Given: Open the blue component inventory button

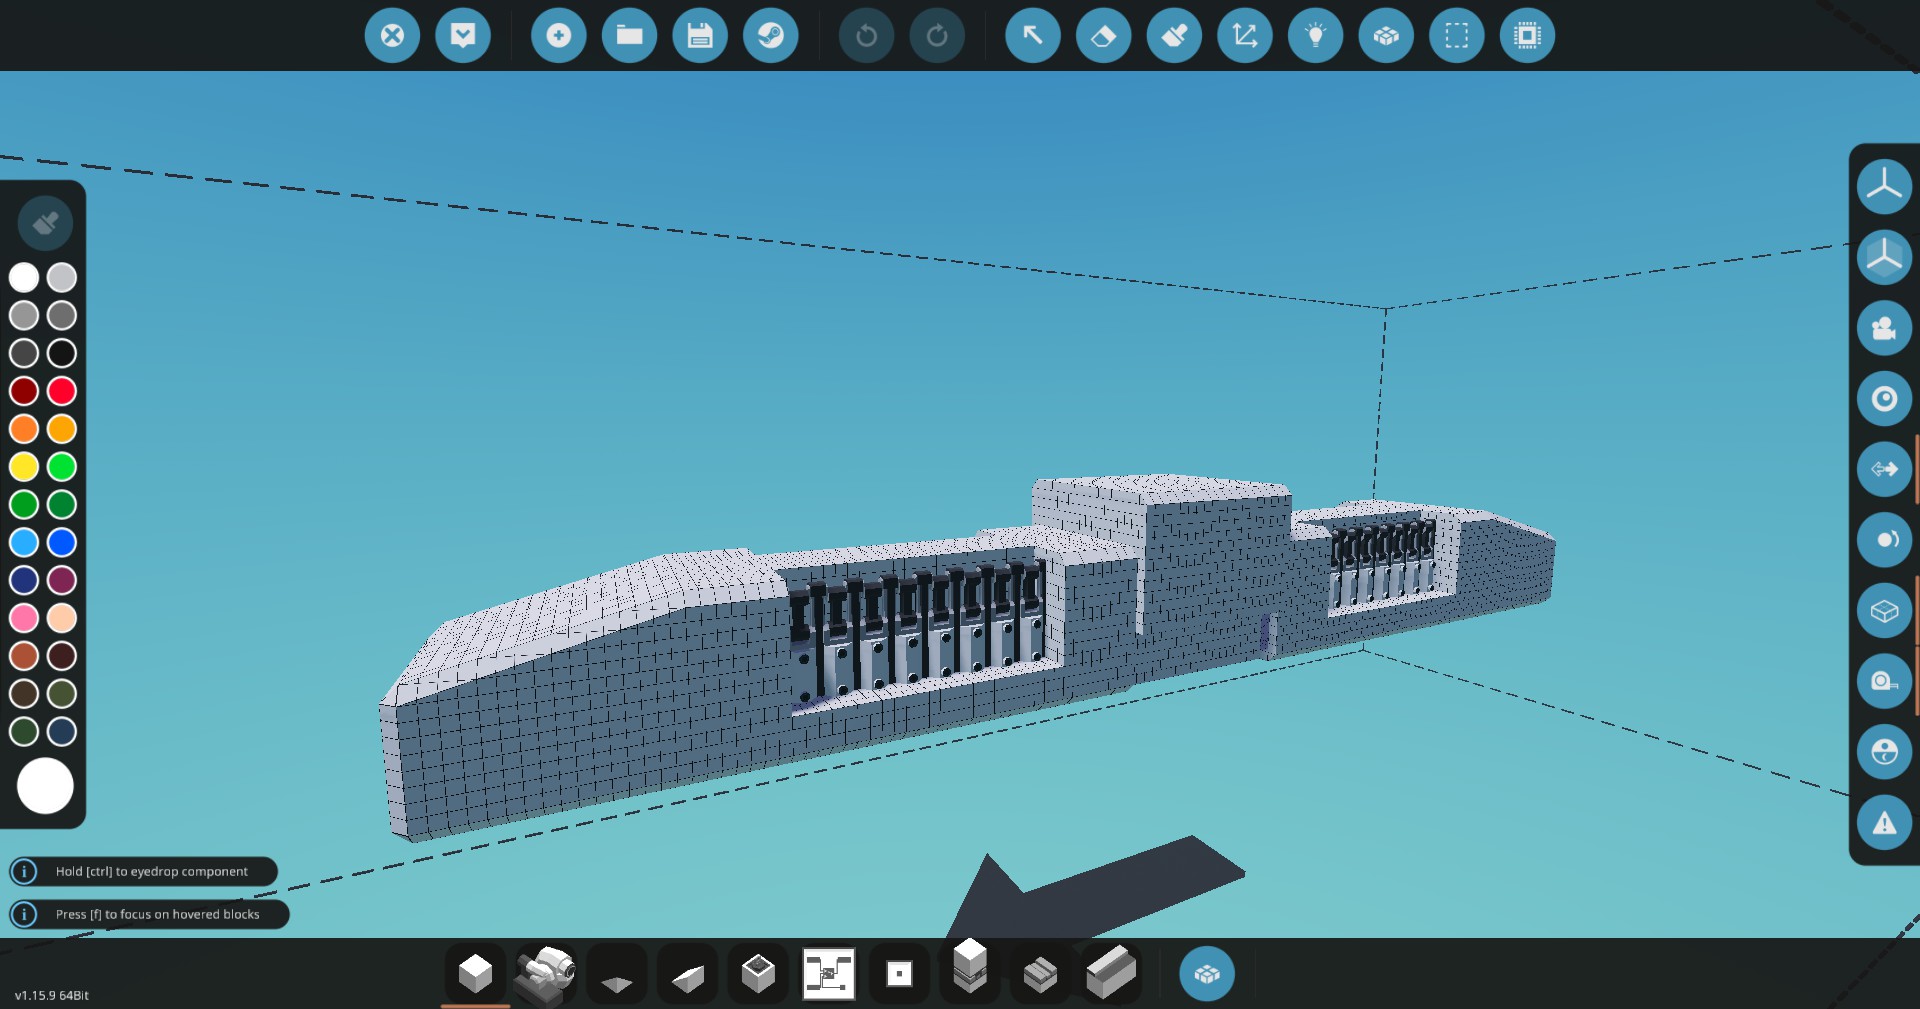Looking at the screenshot, I should (x=1207, y=973).
